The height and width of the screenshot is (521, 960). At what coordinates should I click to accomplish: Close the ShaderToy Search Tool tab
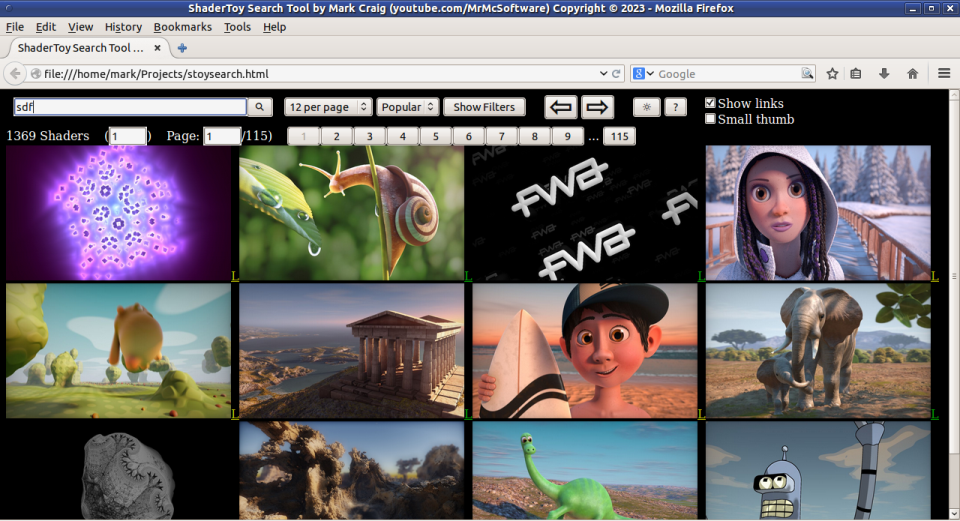[157, 48]
